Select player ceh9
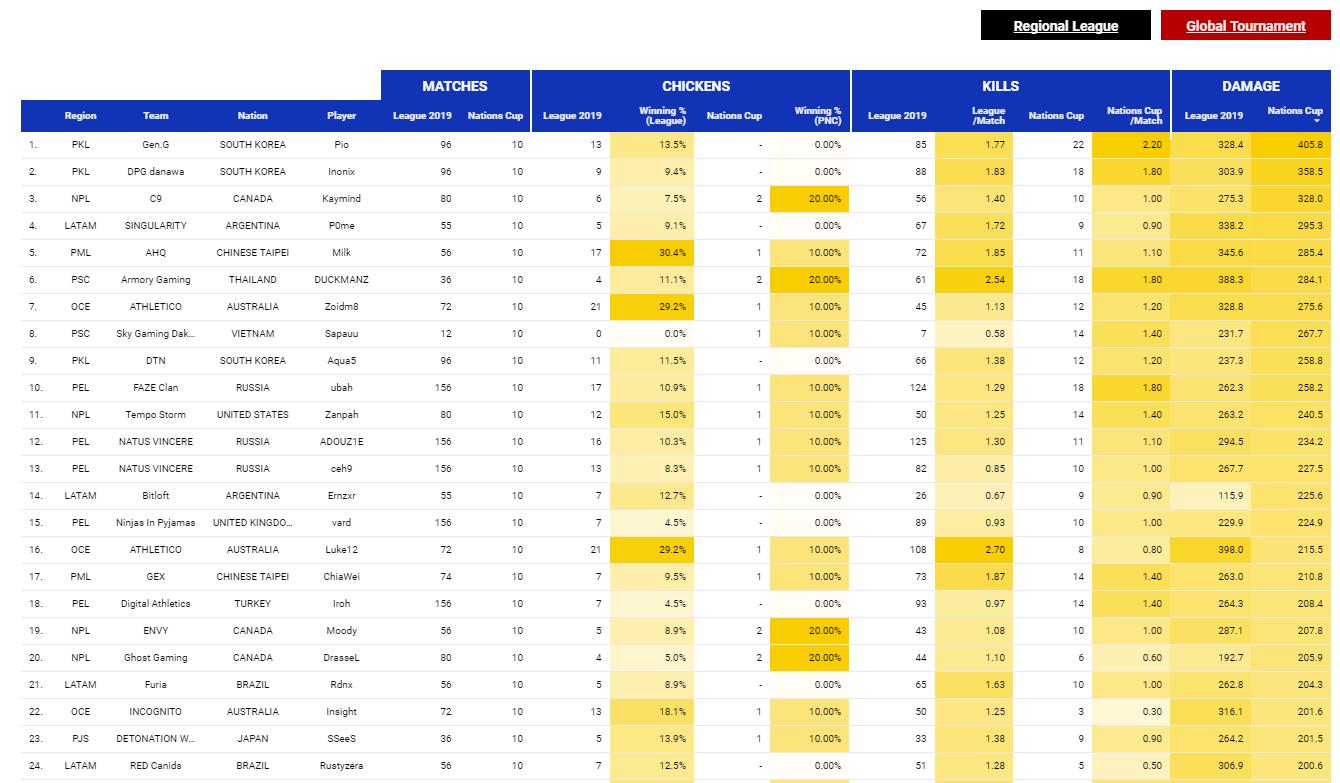 [x=341, y=469]
